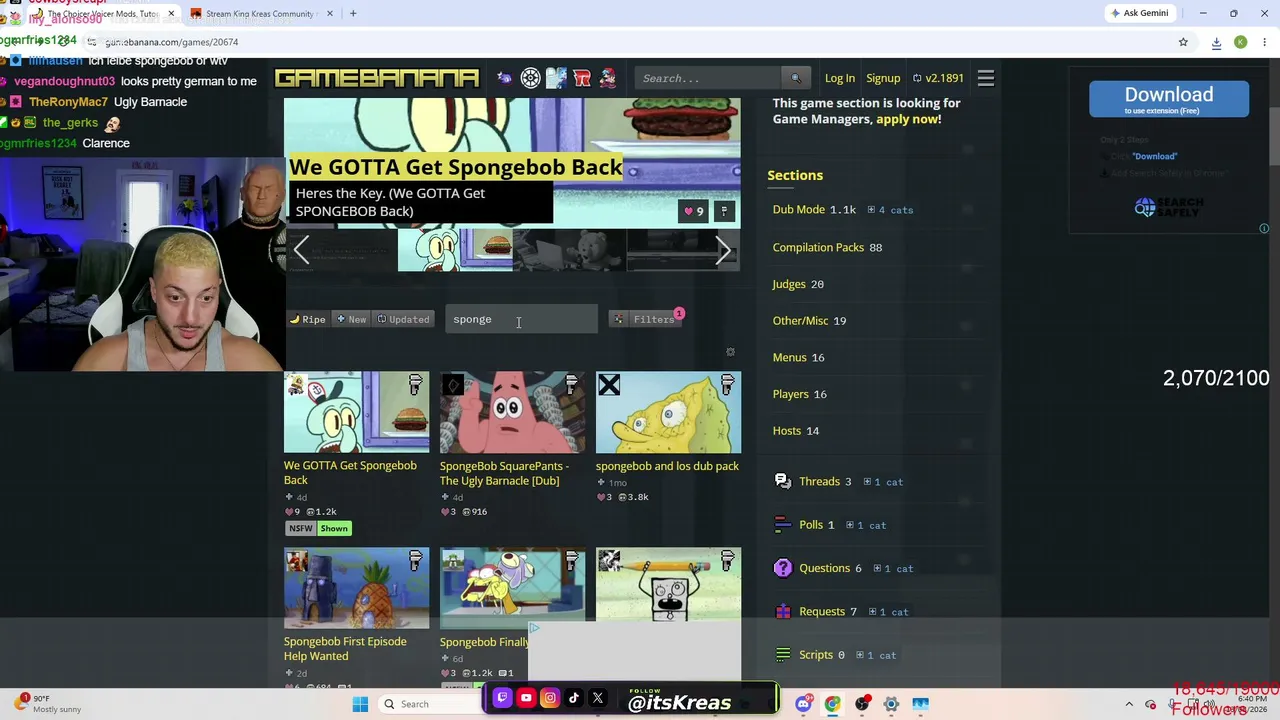Open the GameBanana home logo
The width and height of the screenshot is (1280, 720).
(377, 78)
